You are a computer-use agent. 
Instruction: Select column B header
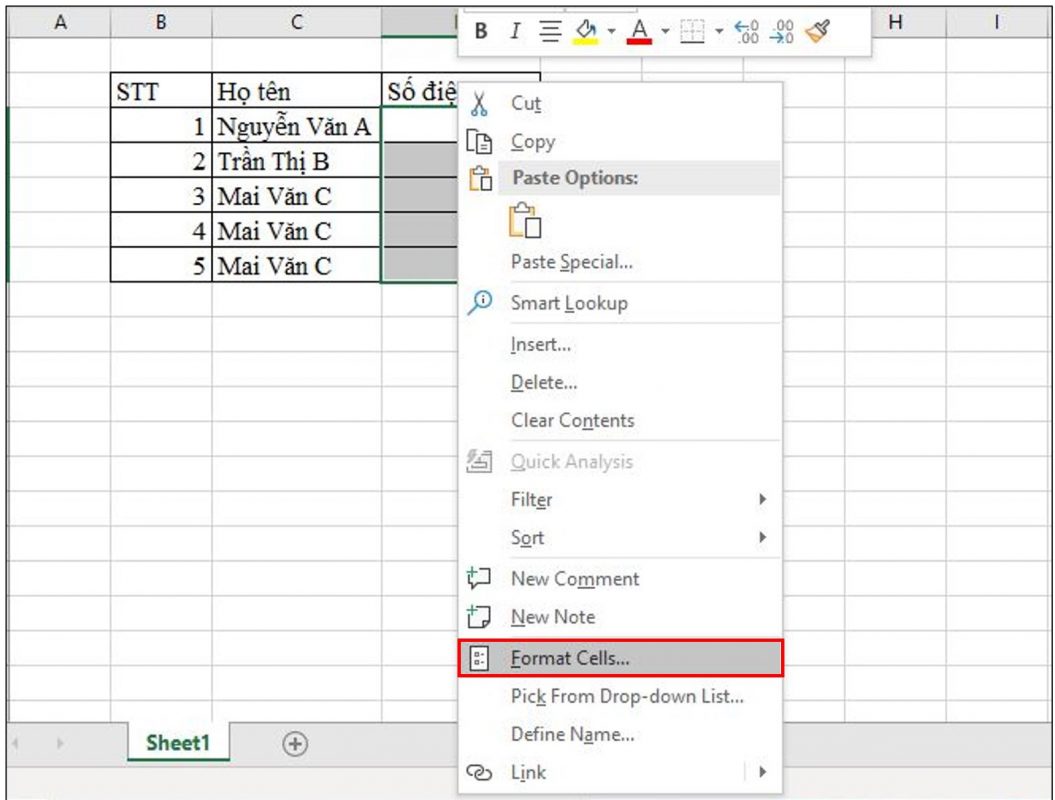point(161,22)
